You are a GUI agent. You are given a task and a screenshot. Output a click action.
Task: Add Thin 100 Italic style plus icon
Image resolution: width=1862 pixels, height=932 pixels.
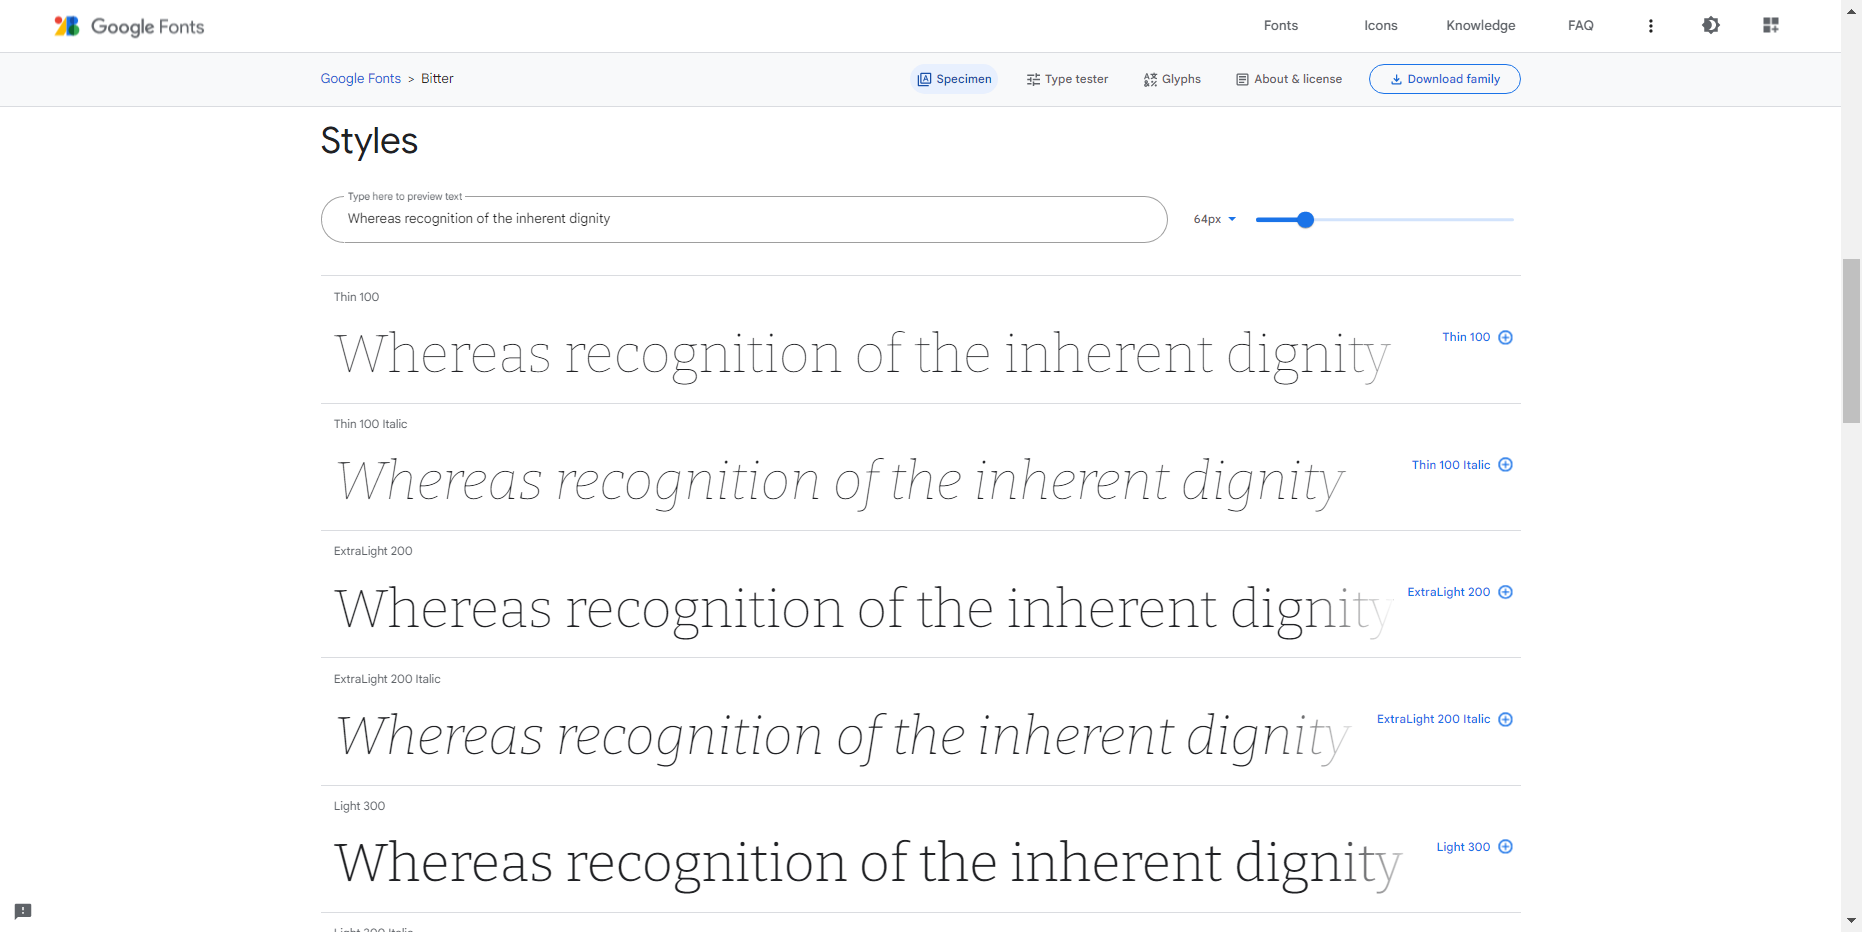1505,465
